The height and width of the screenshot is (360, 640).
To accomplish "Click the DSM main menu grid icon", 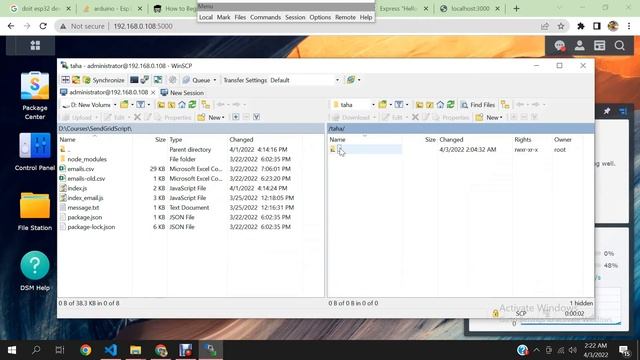I will click(35, 45).
